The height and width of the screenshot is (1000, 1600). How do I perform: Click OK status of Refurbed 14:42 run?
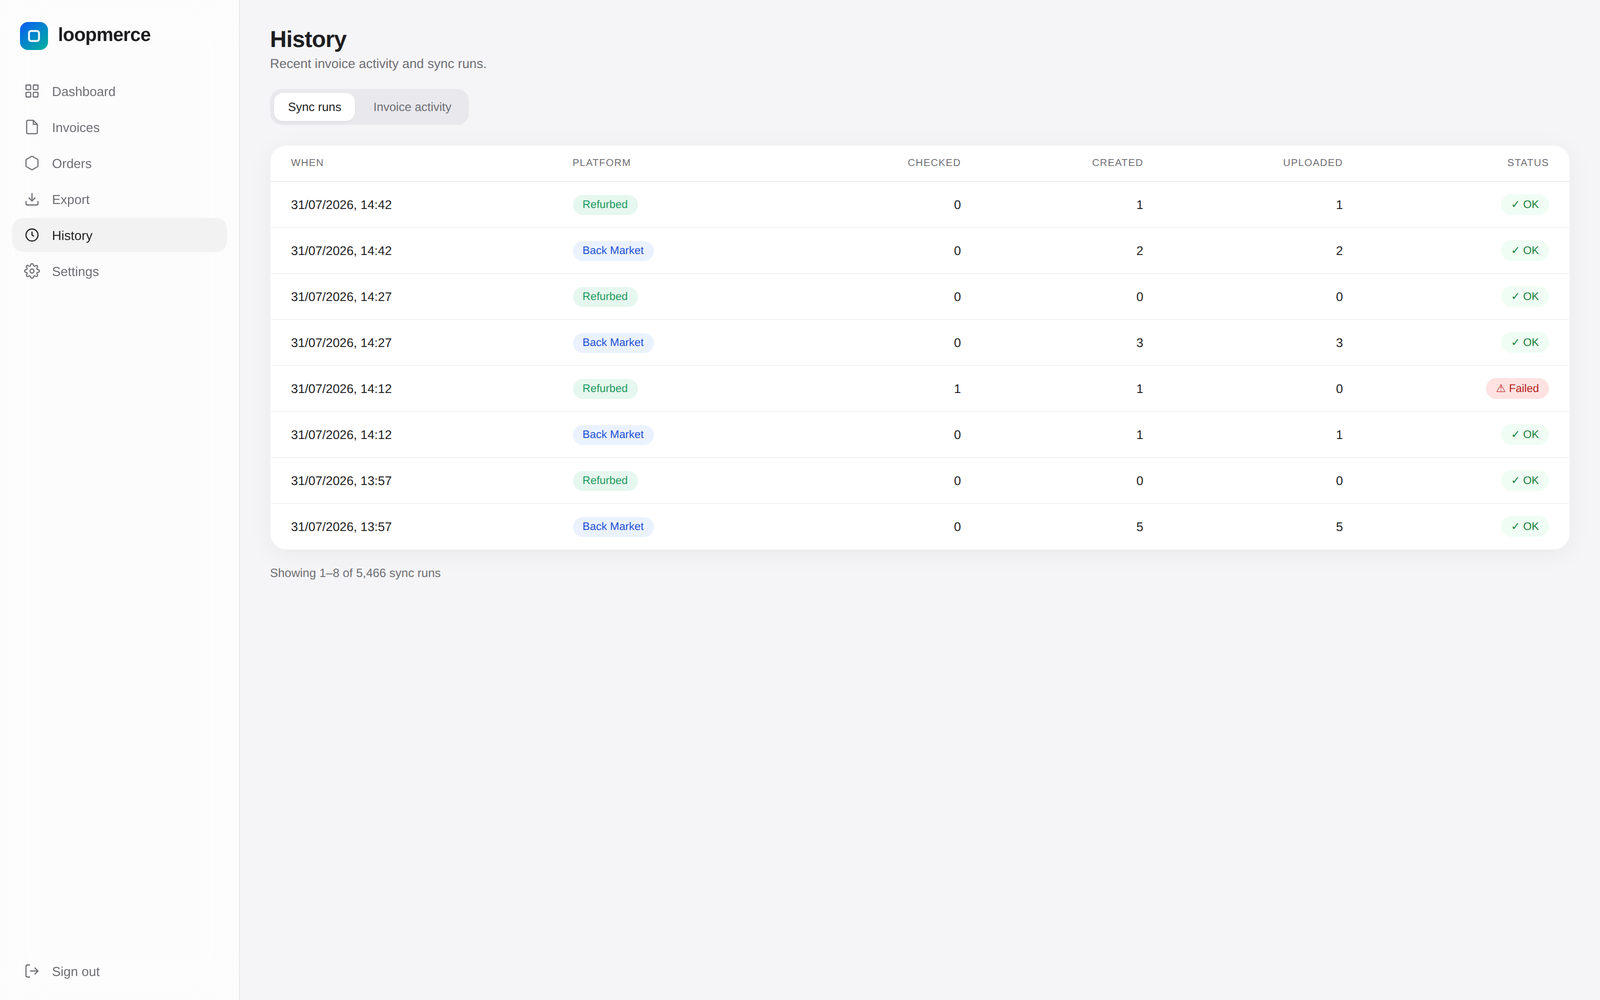click(1525, 204)
